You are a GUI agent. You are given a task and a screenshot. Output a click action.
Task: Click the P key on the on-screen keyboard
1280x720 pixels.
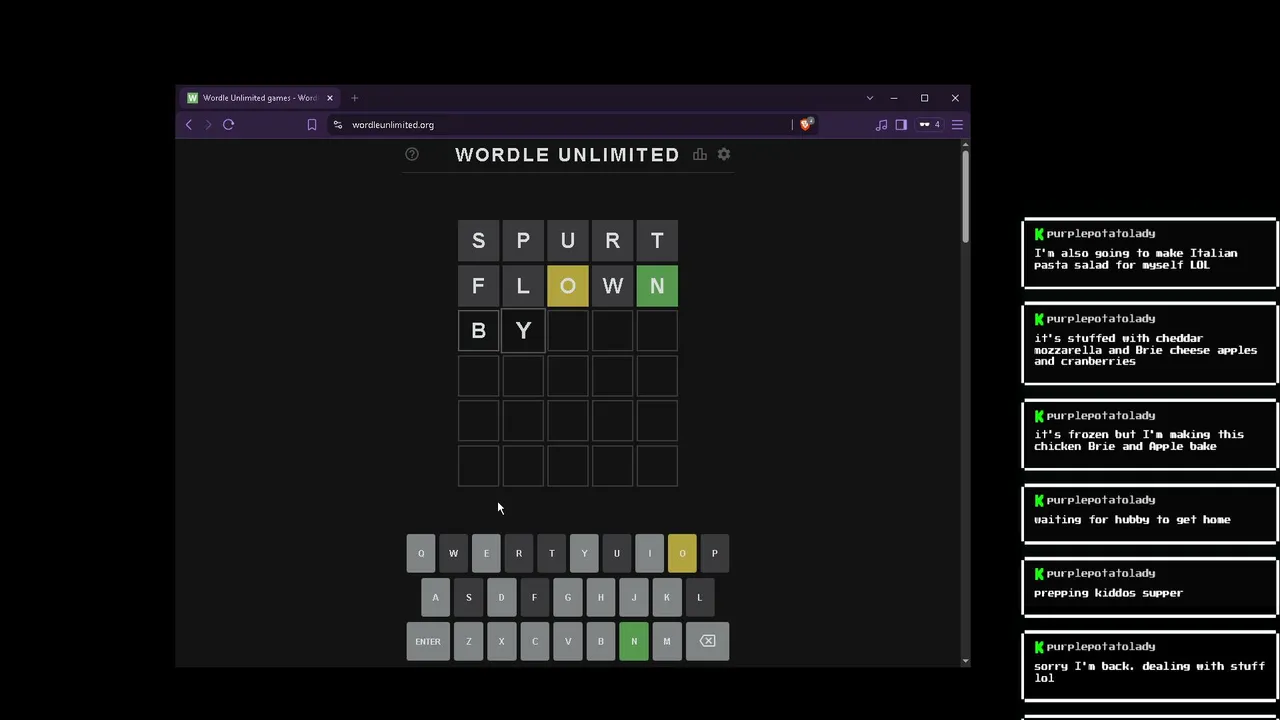[715, 553]
